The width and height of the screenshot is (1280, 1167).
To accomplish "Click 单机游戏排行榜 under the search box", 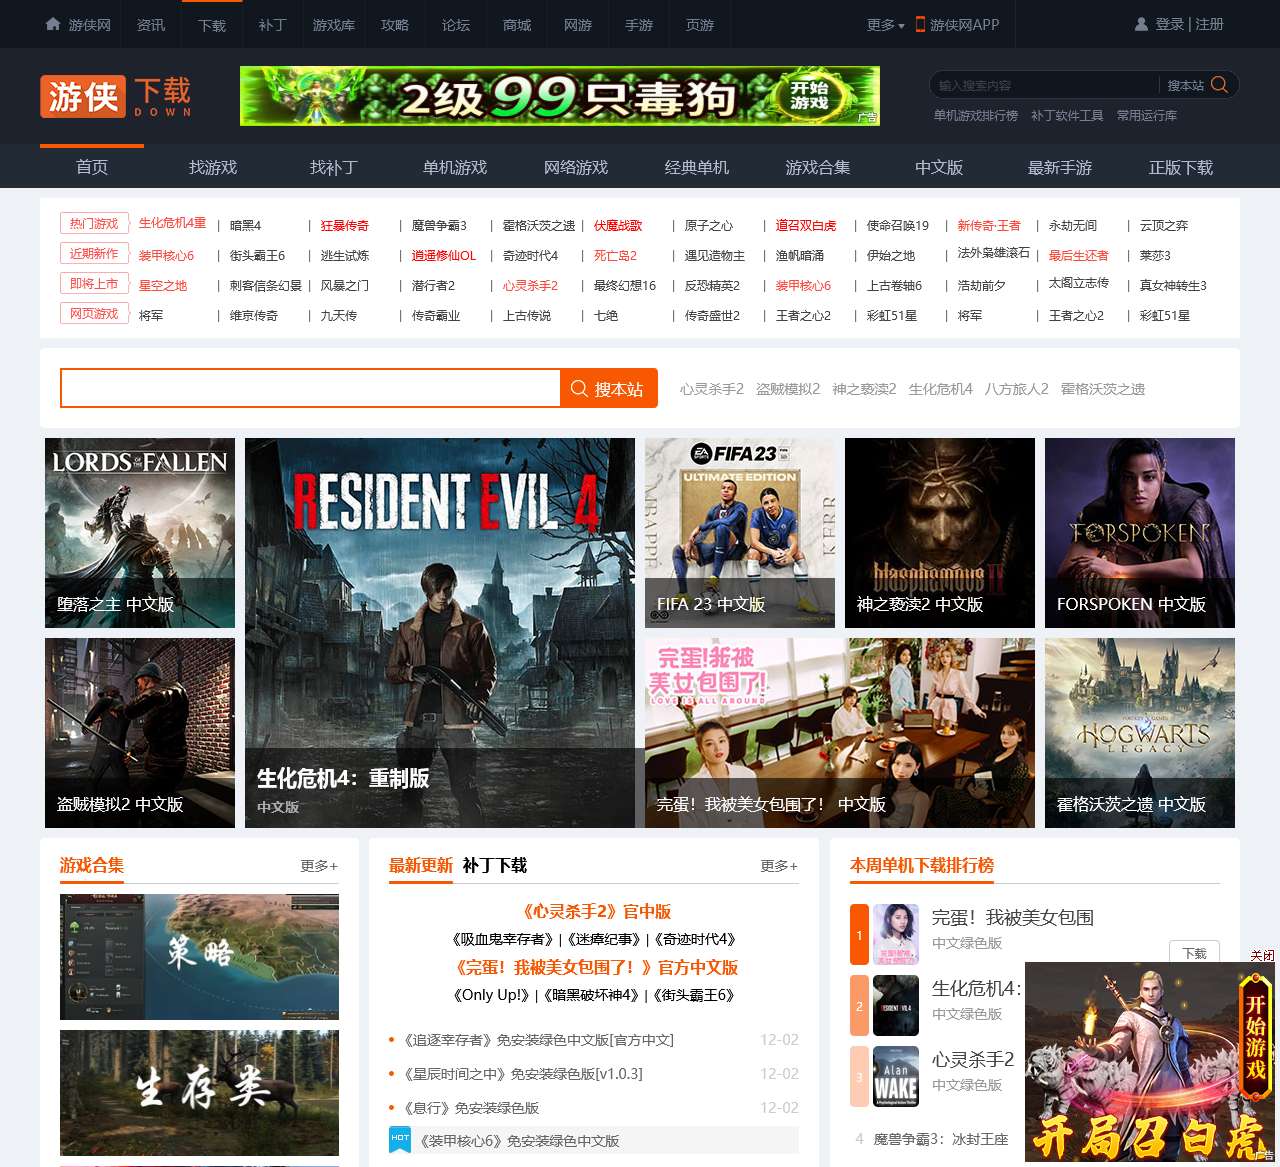I will click(976, 116).
